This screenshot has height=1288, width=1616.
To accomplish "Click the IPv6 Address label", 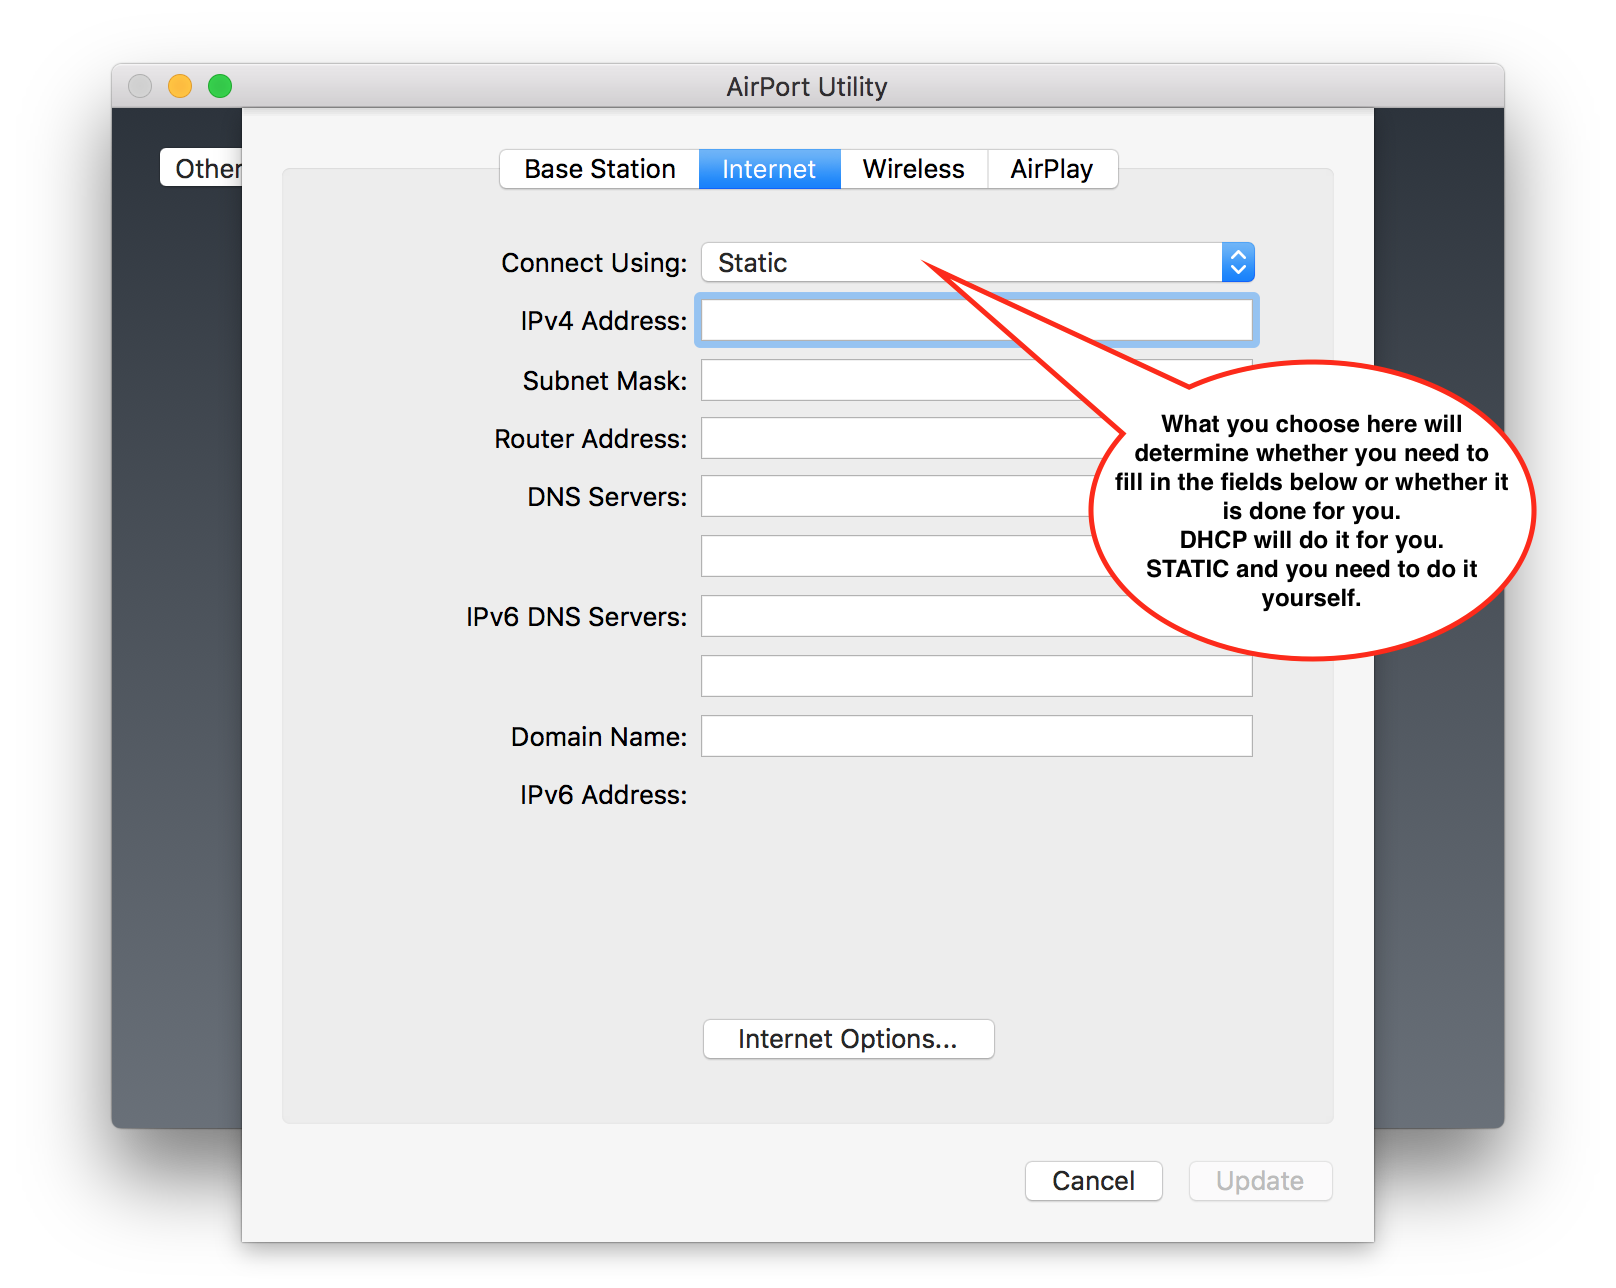I will (603, 795).
